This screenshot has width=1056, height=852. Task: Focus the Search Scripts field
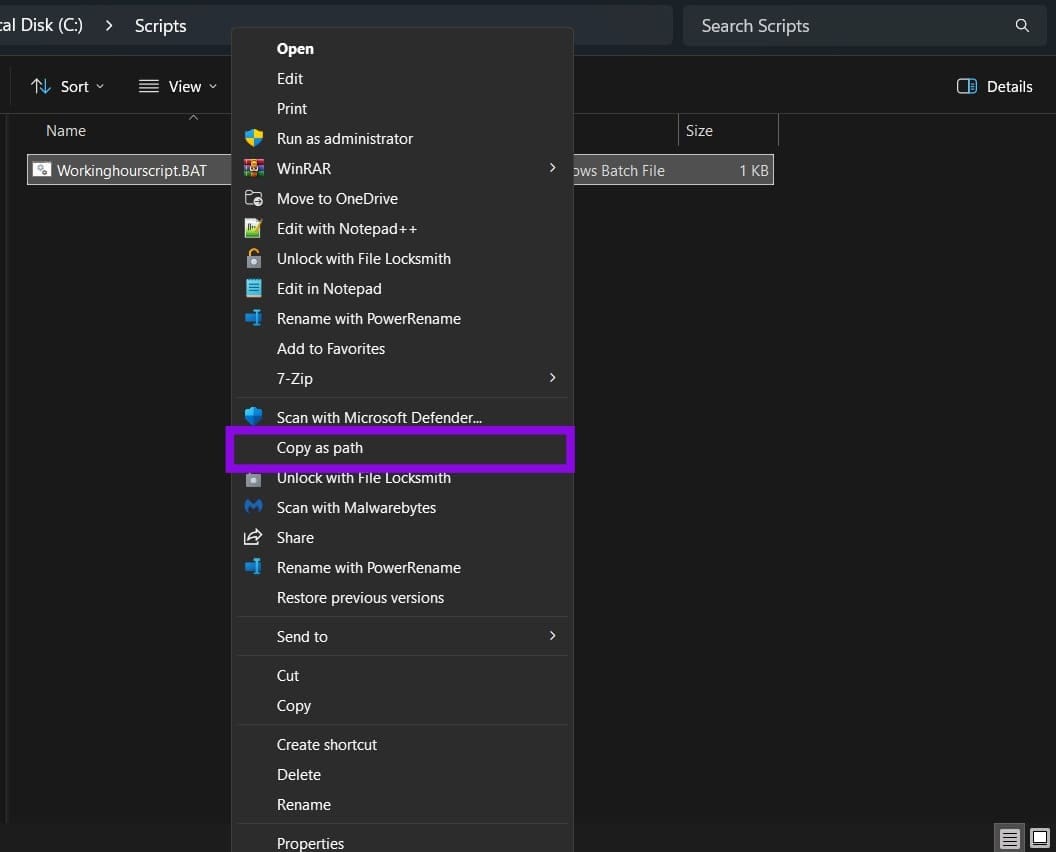(865, 26)
